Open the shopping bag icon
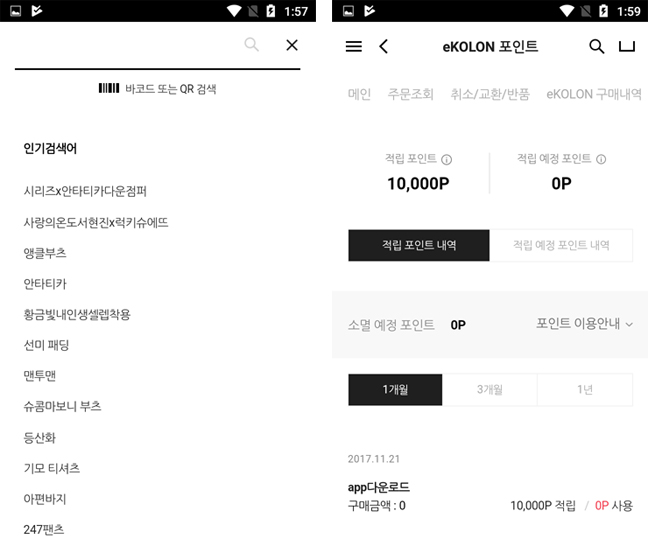Image resolution: width=648 pixels, height=560 pixels. [x=627, y=46]
